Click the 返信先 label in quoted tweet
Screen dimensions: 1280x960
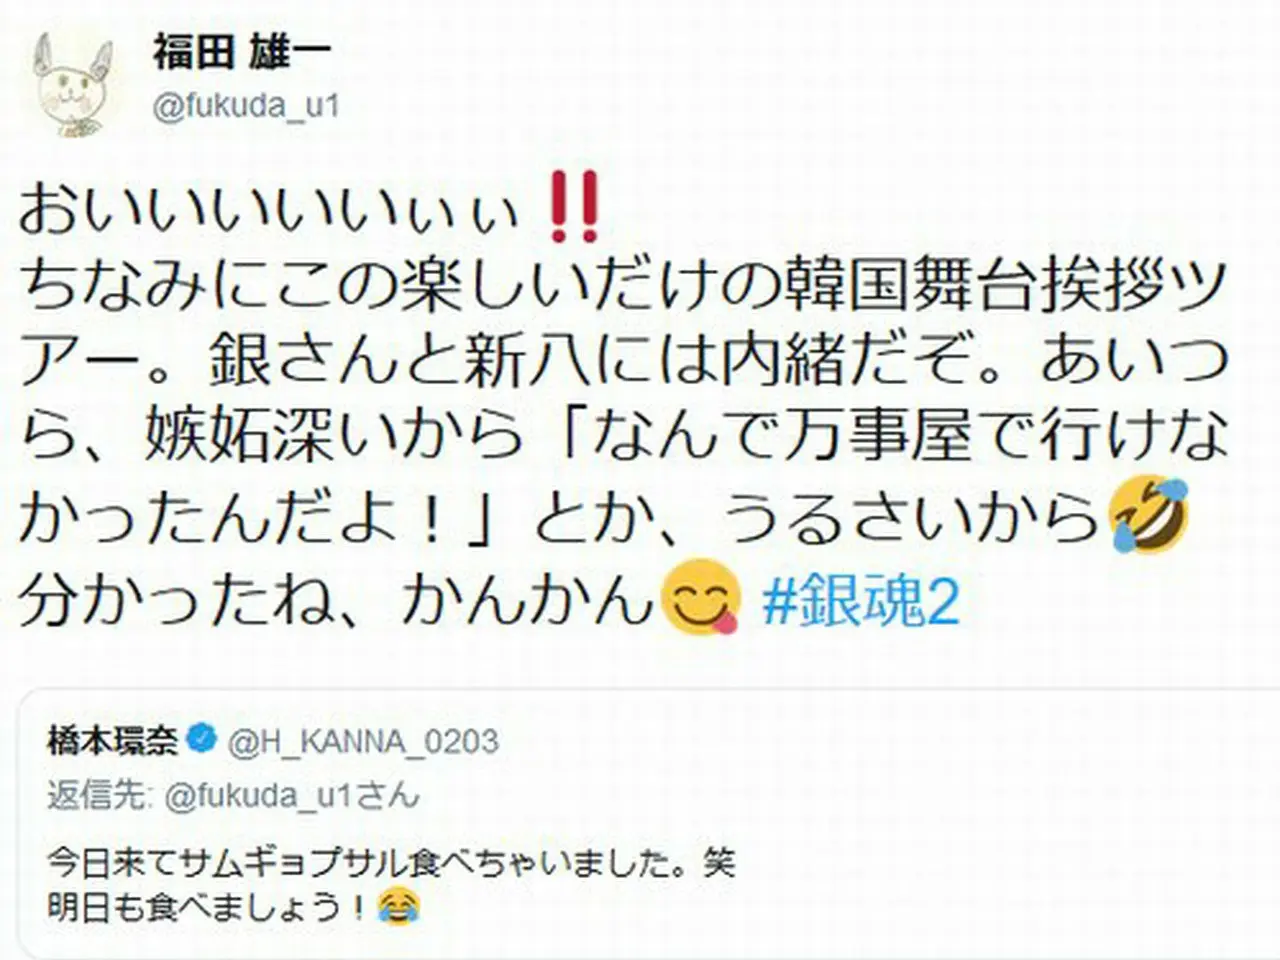[x=100, y=796]
